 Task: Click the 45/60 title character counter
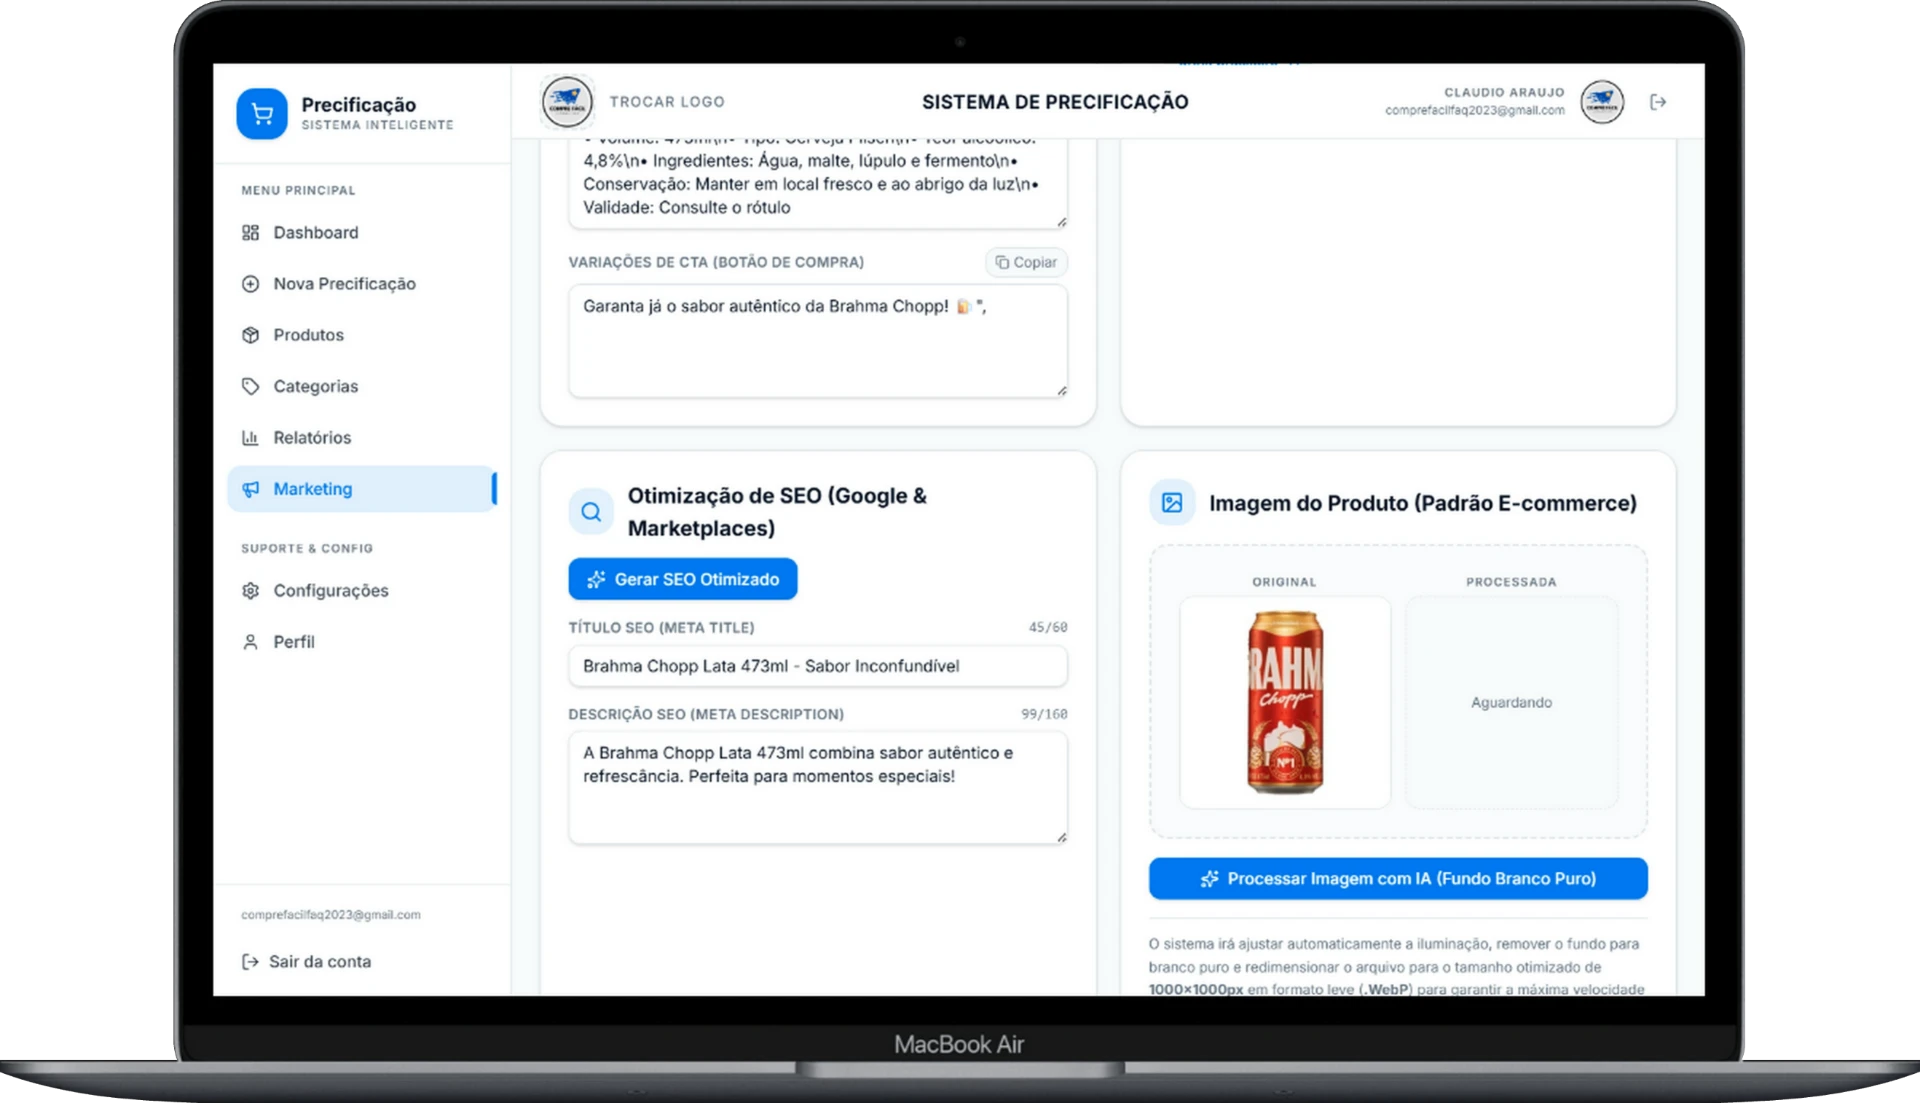coord(1048,627)
